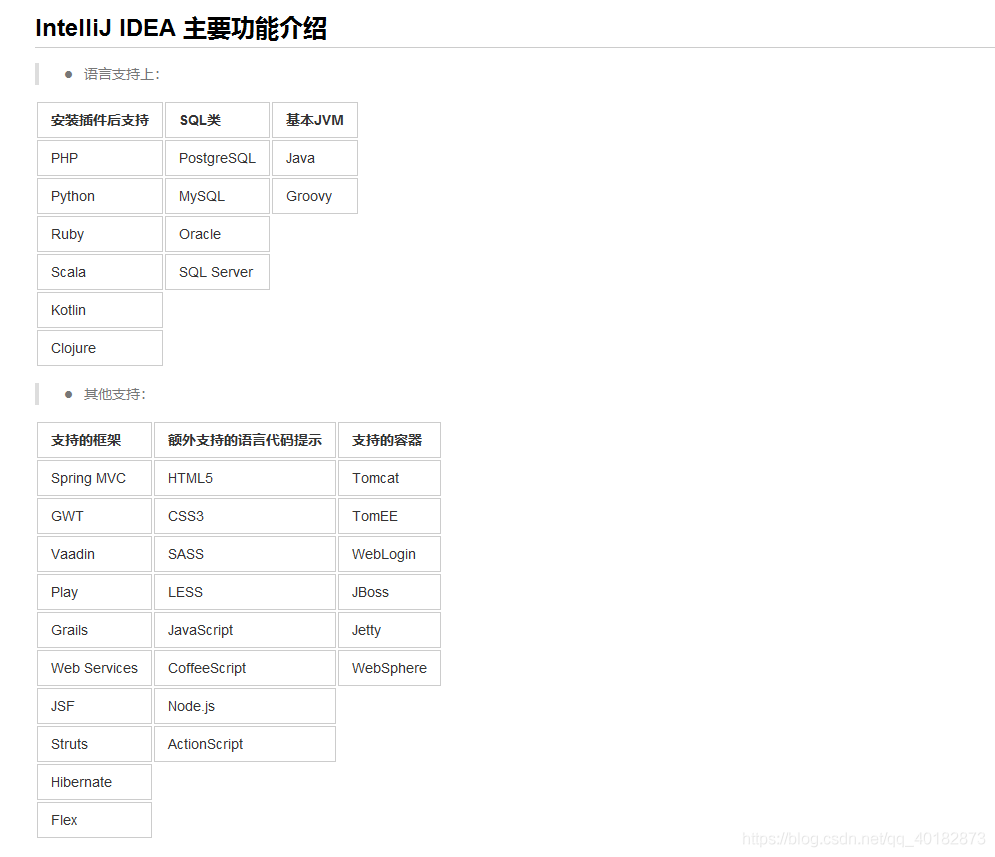Select the 额外支持的语言代码提示 column header
The width and height of the screenshot is (995, 857).
245,440
